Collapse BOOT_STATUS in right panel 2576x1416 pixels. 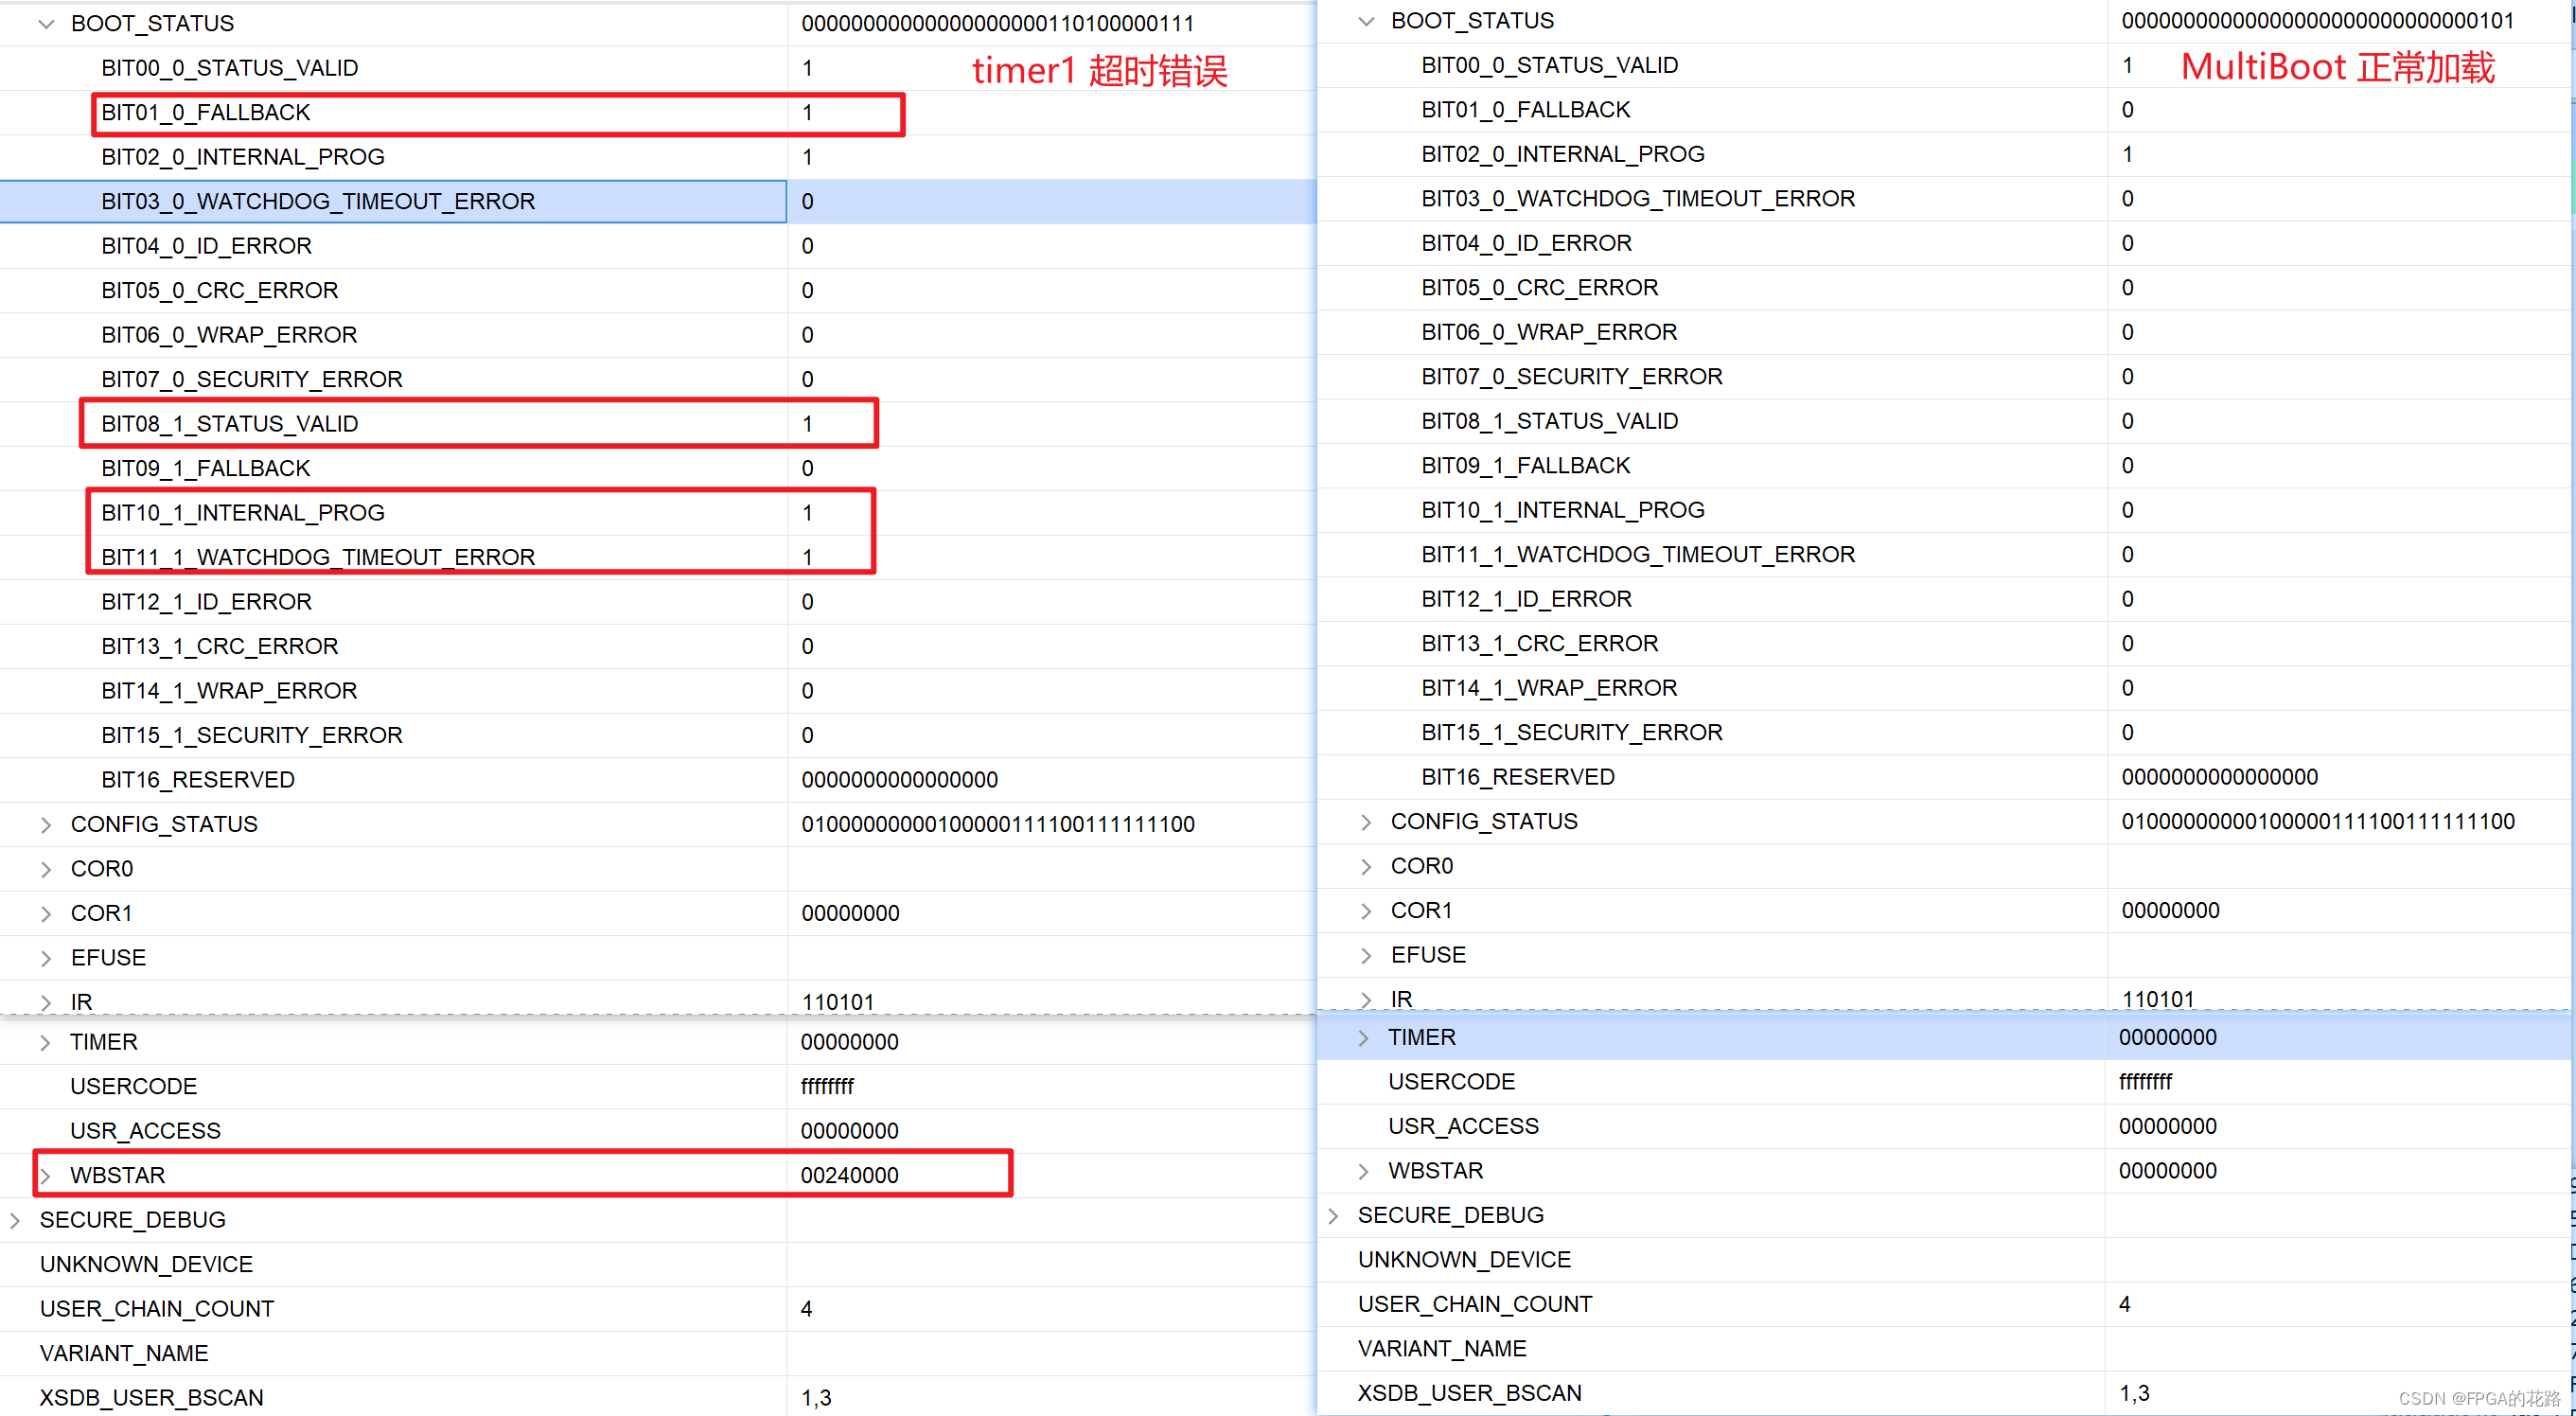pos(1366,21)
